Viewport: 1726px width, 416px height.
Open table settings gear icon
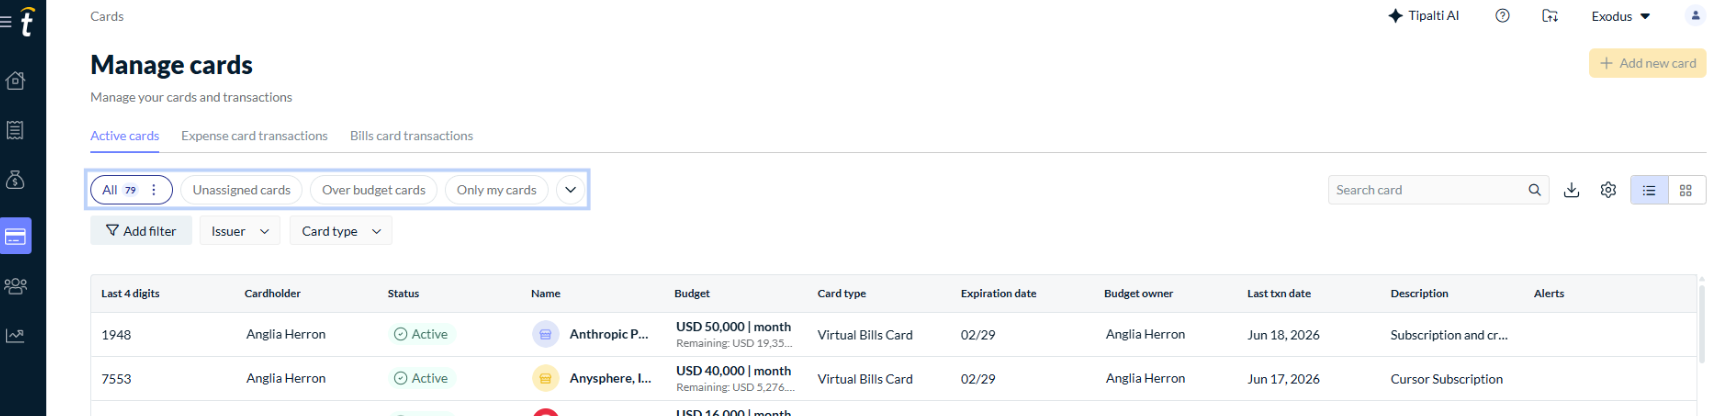(x=1608, y=190)
